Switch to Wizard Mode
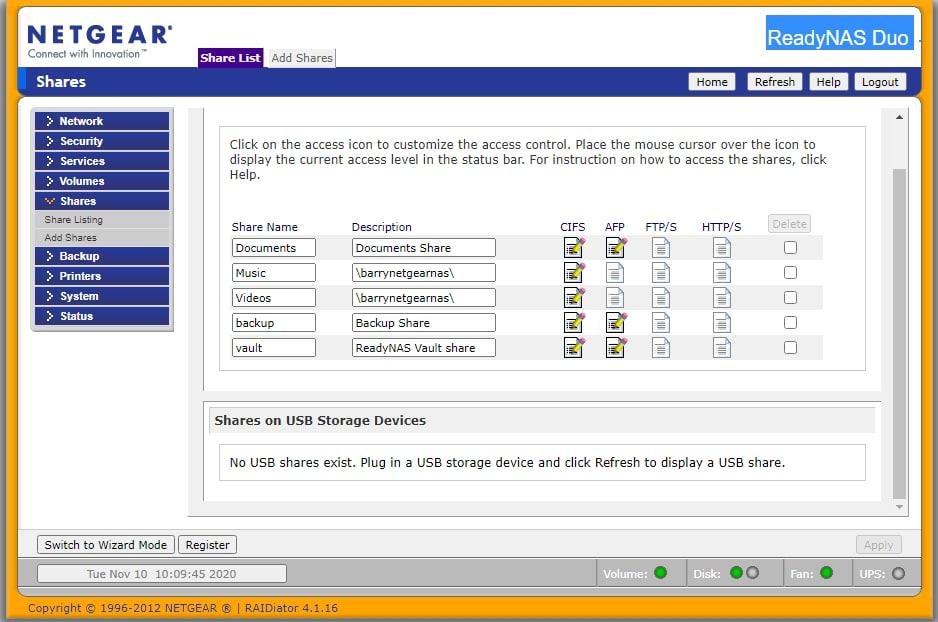Viewport: 938px width, 622px height. (106, 545)
